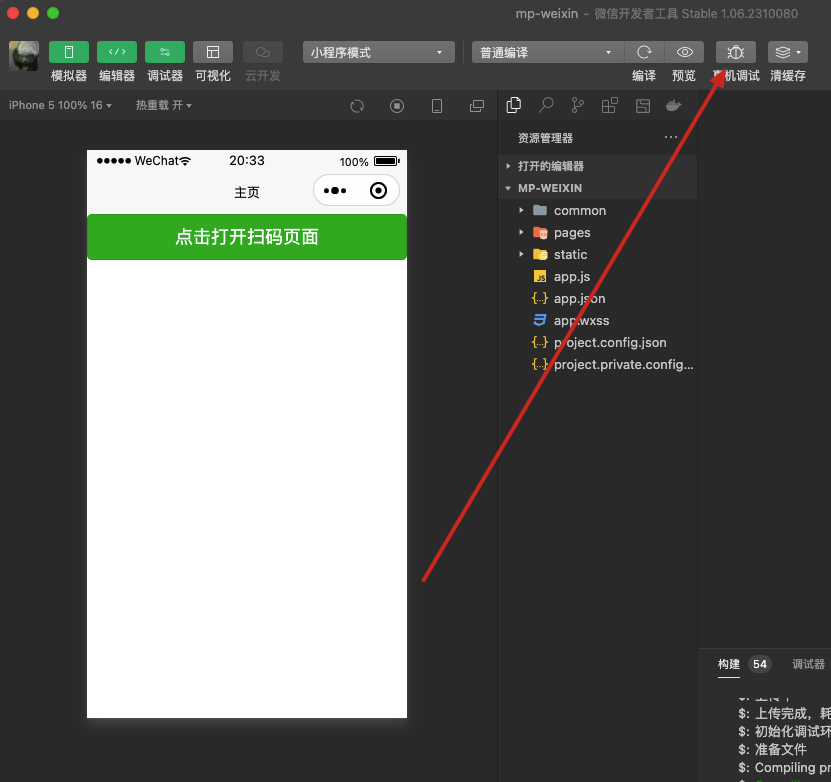Image resolution: width=831 pixels, height=782 pixels.
Task: Open the app.wxss file
Action: point(598,321)
